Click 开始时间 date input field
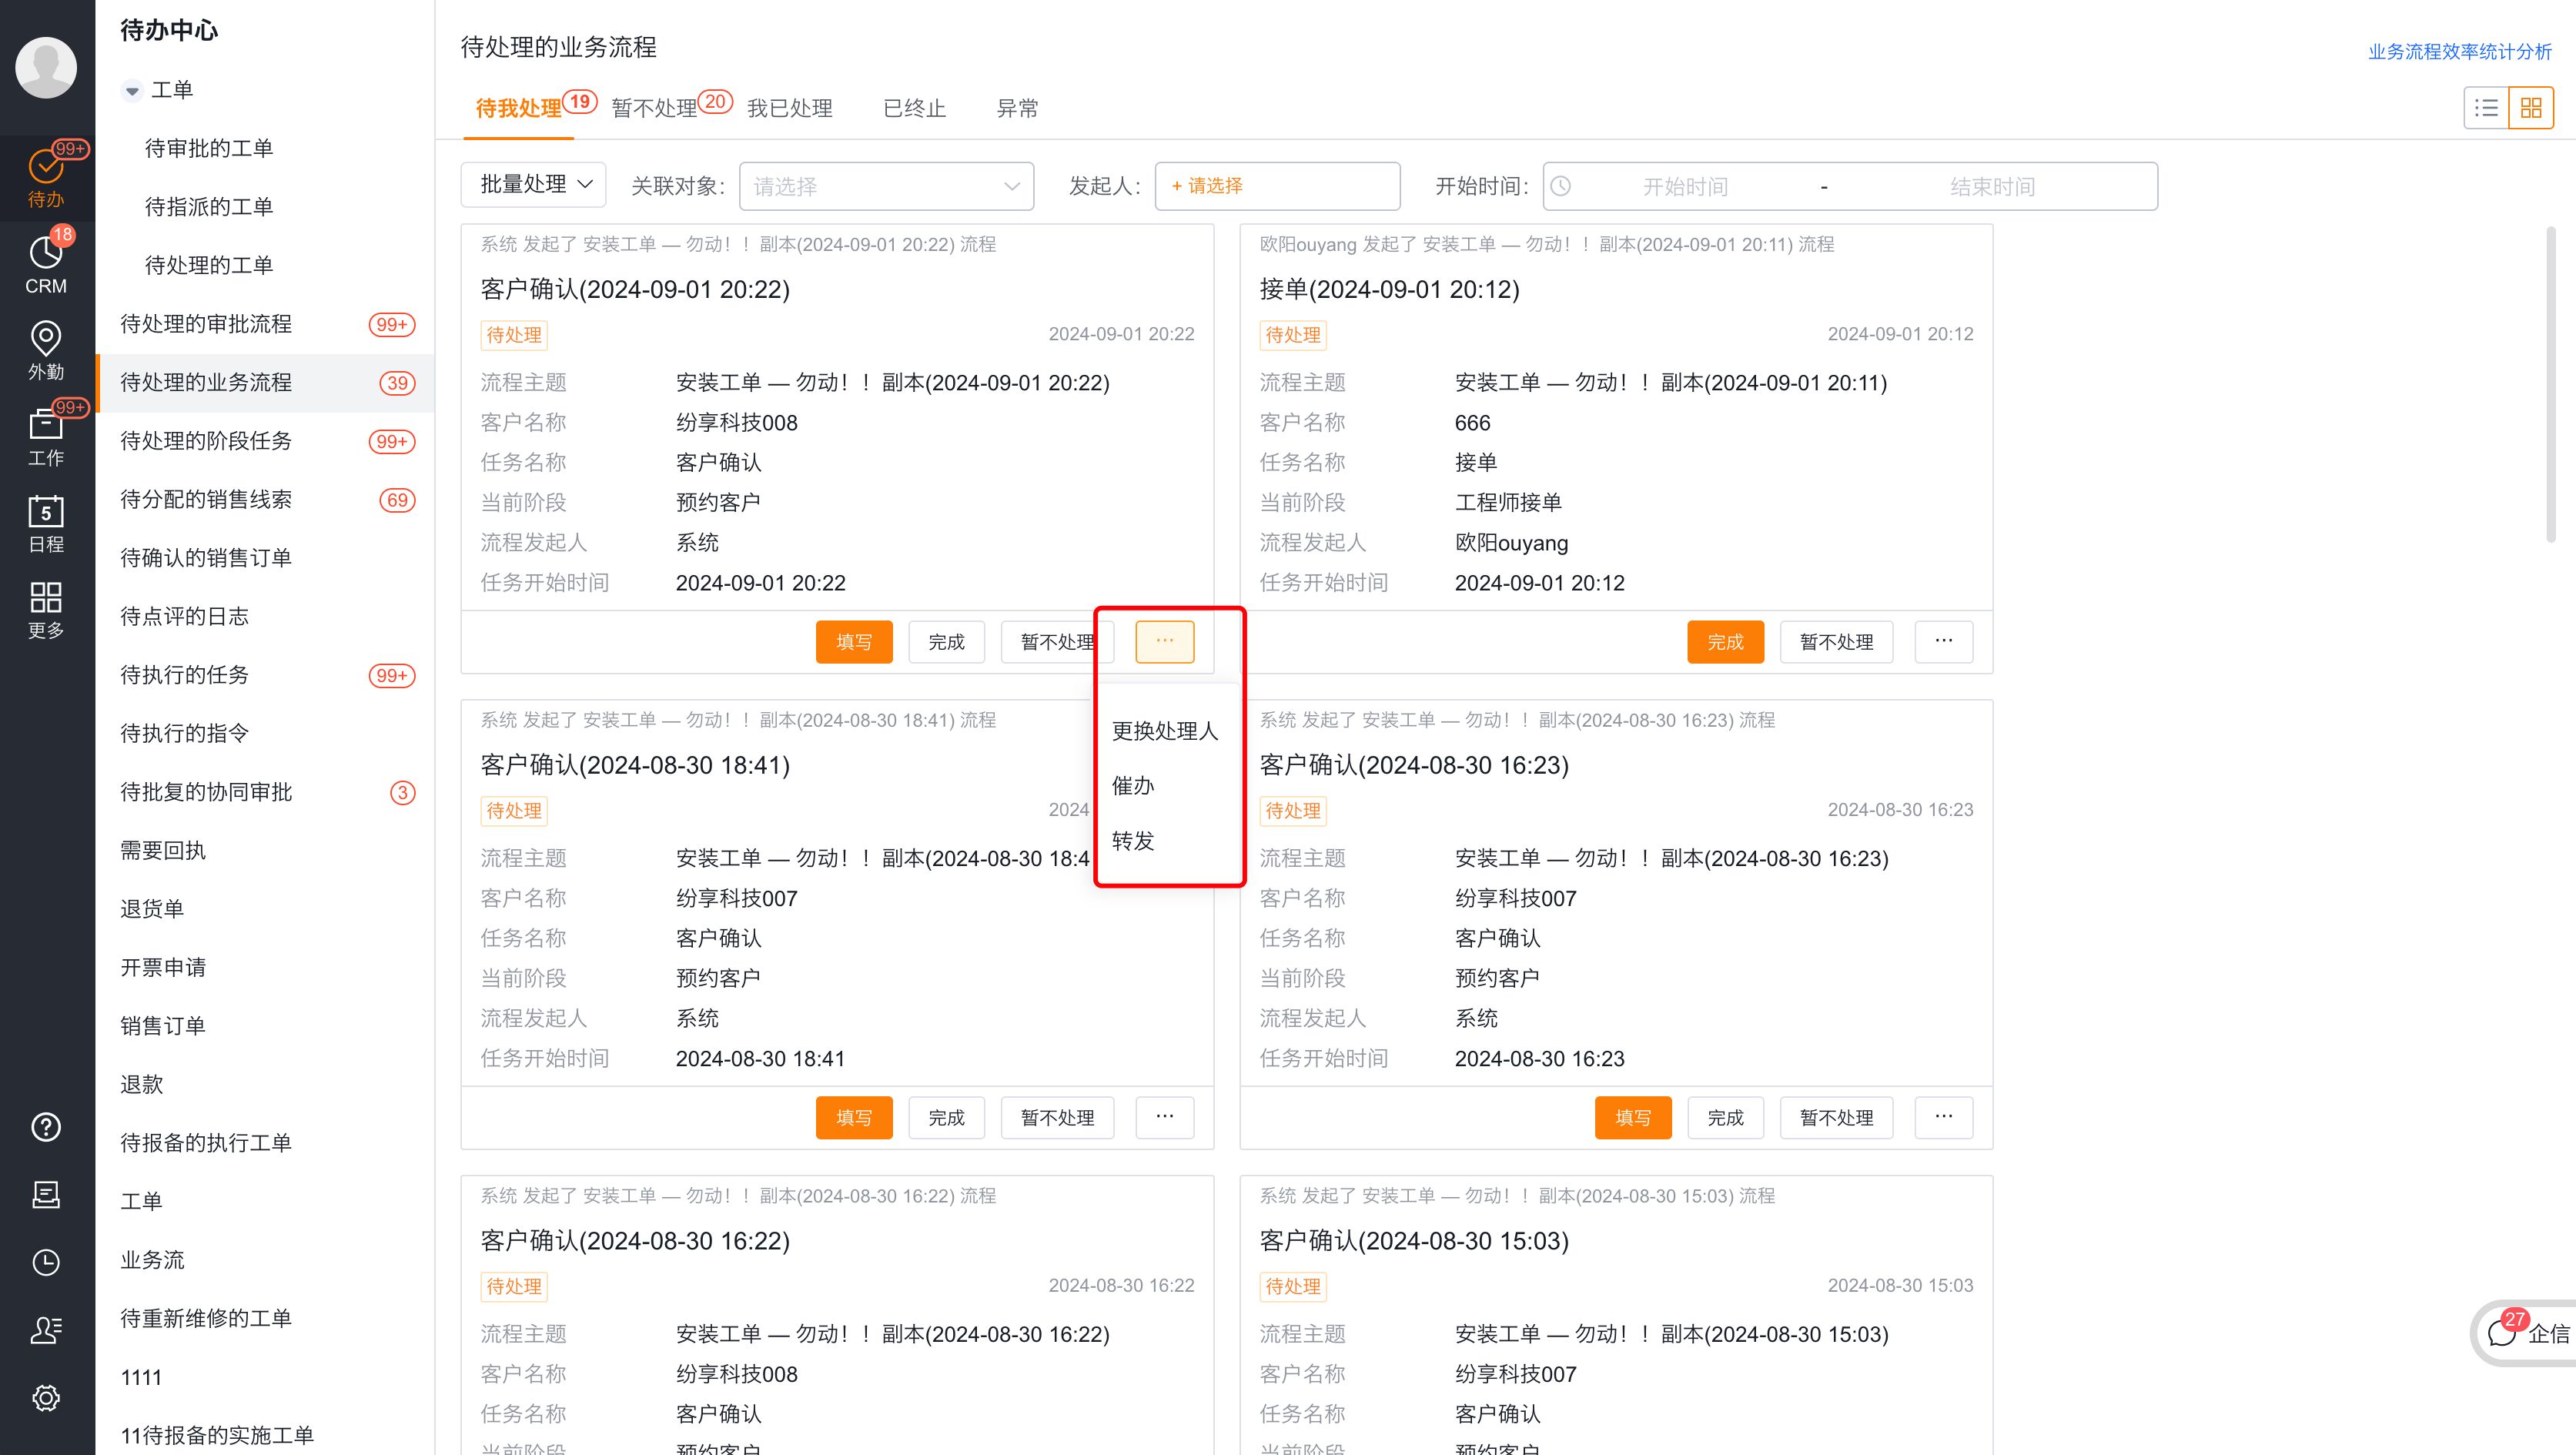The image size is (2576, 1455). pos(1690,186)
